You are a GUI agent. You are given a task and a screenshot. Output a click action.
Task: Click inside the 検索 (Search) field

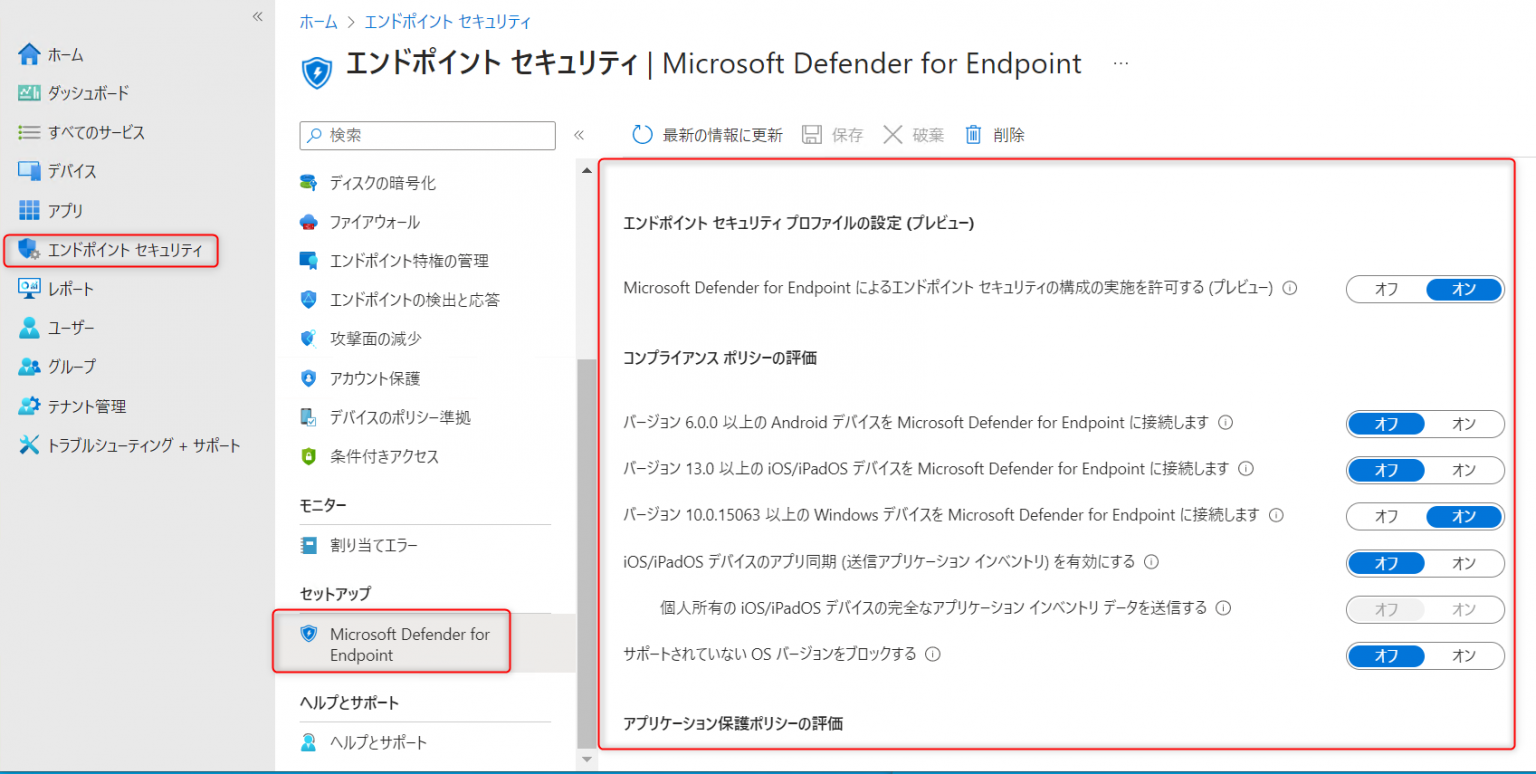coord(427,135)
